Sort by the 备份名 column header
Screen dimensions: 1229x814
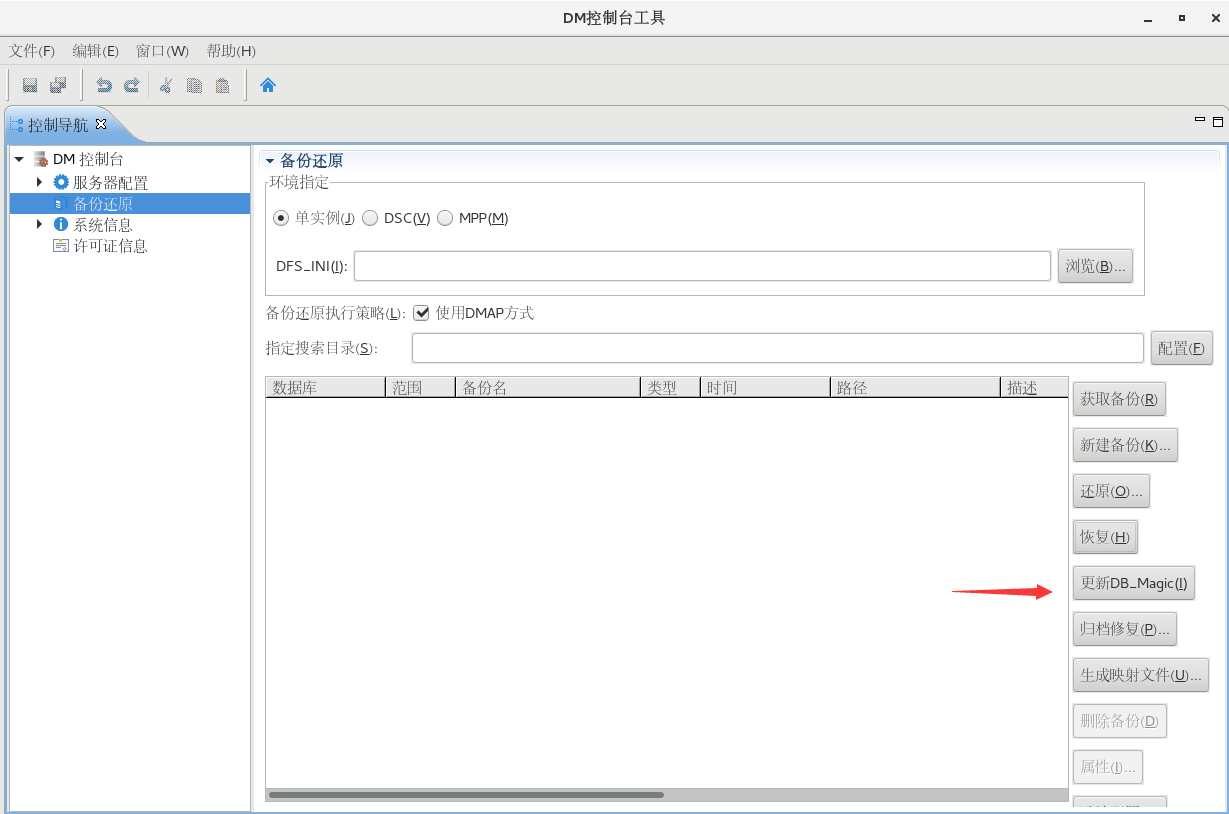pos(548,387)
